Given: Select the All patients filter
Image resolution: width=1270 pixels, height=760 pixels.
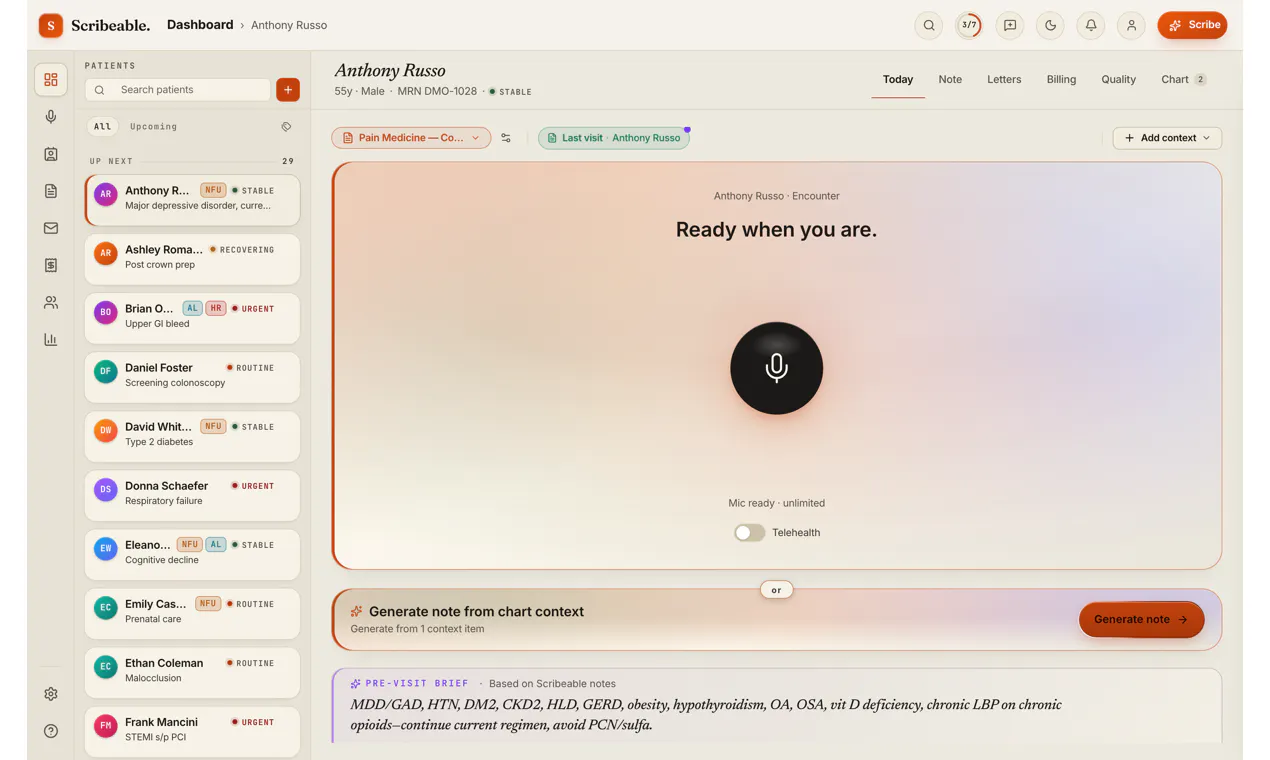Looking at the screenshot, I should [x=102, y=127].
